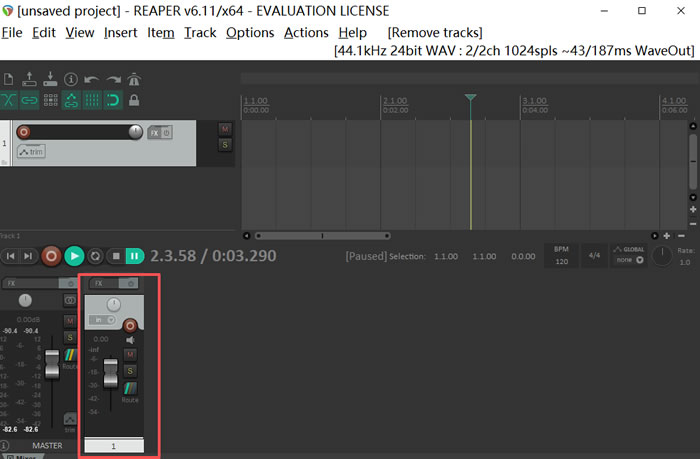Screen dimensions: 700x459
Task: Select track 1 name label in mixer
Action: click(114, 446)
